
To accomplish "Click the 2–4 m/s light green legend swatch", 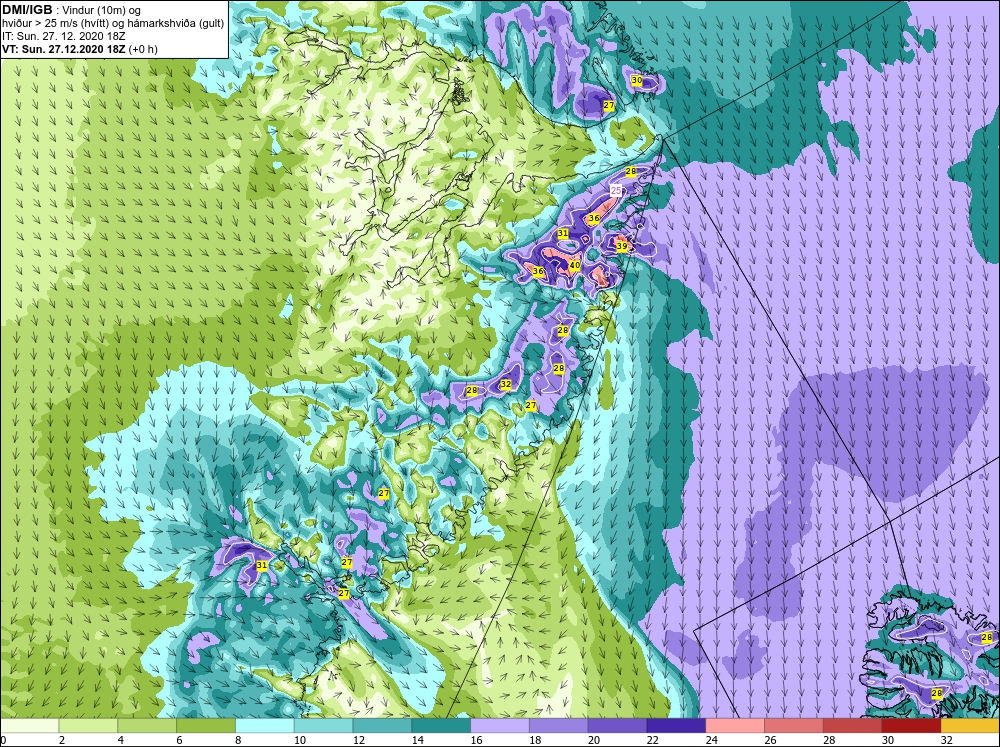I will [x=88, y=725].
